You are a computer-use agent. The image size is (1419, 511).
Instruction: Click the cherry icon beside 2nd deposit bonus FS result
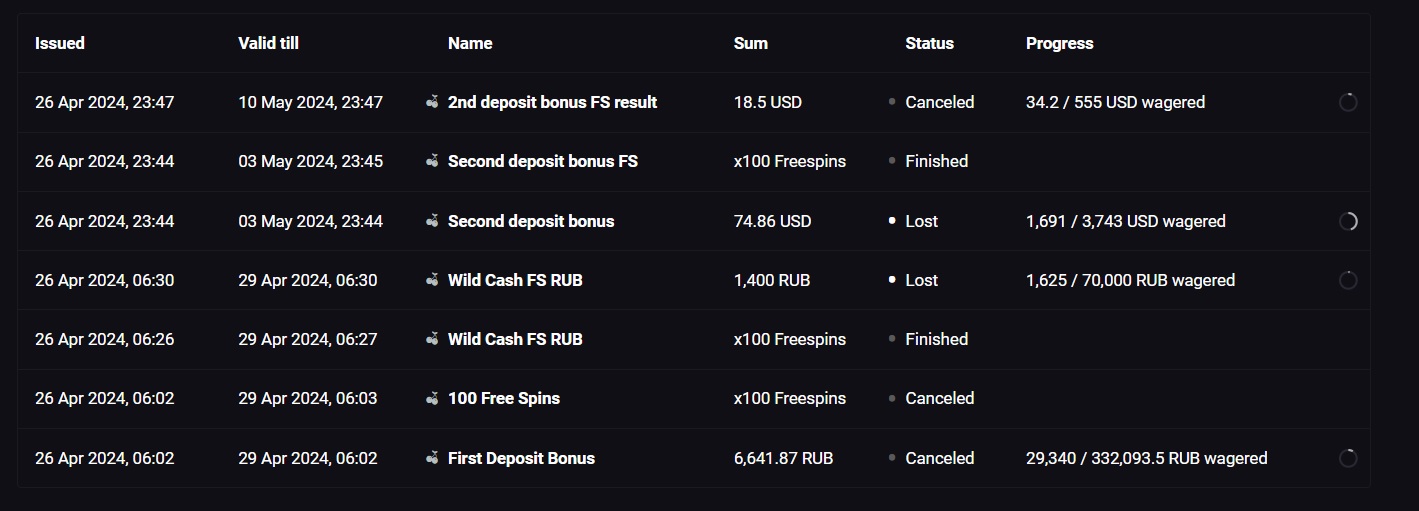tap(432, 102)
